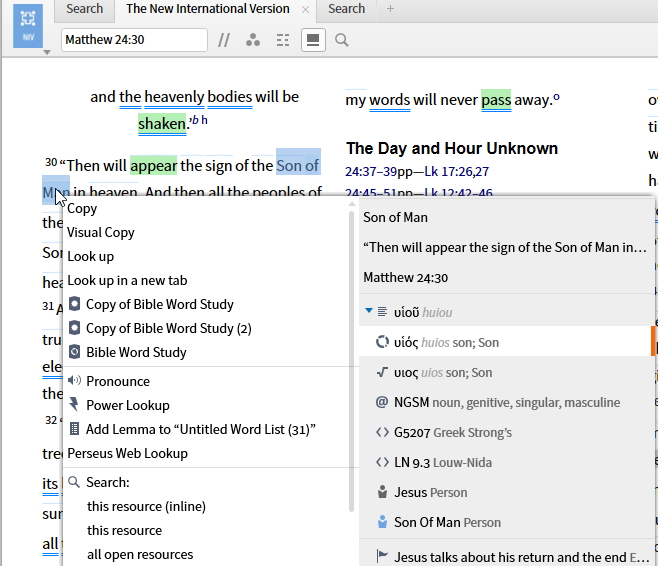The width and height of the screenshot is (658, 566).
Task: Search this resource option
Action: (124, 530)
